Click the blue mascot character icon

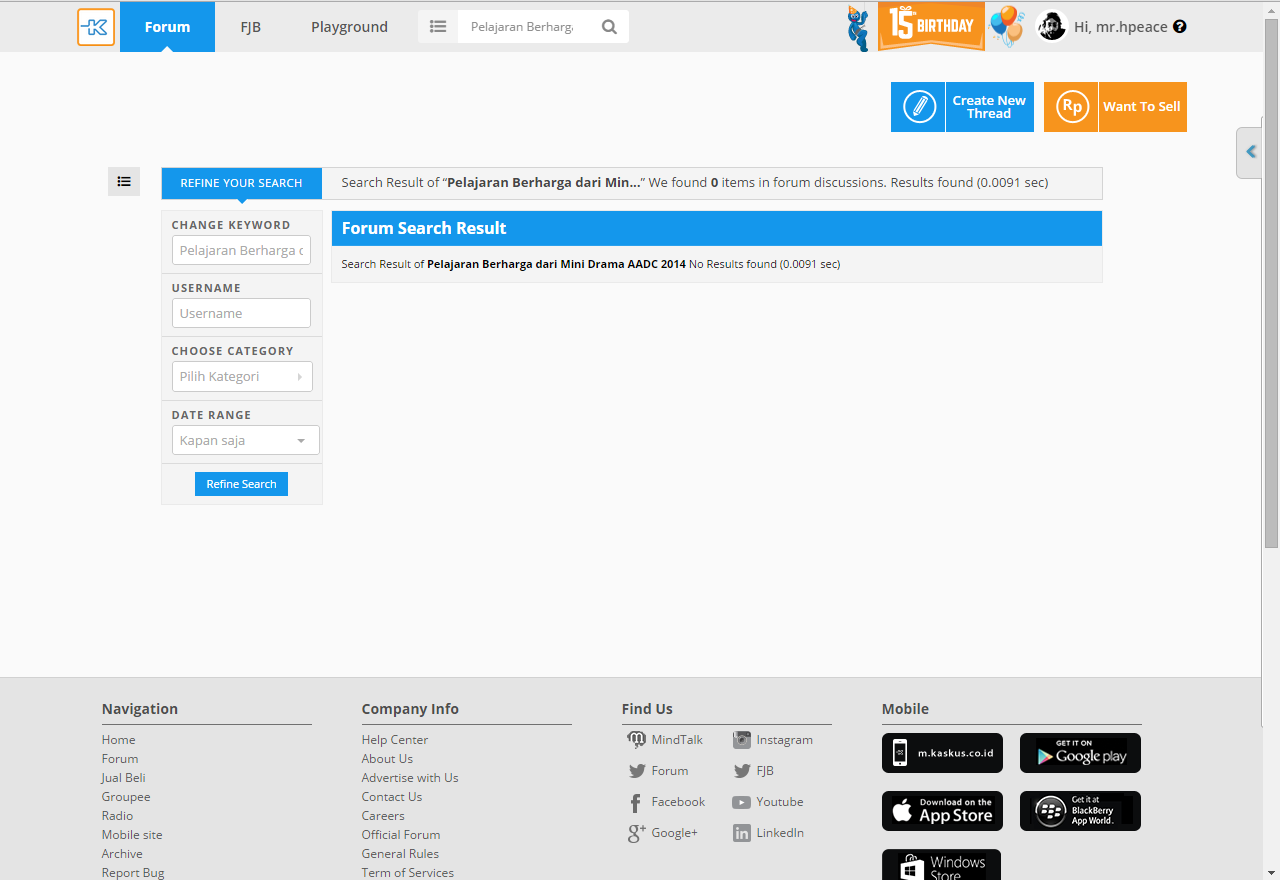(x=859, y=27)
